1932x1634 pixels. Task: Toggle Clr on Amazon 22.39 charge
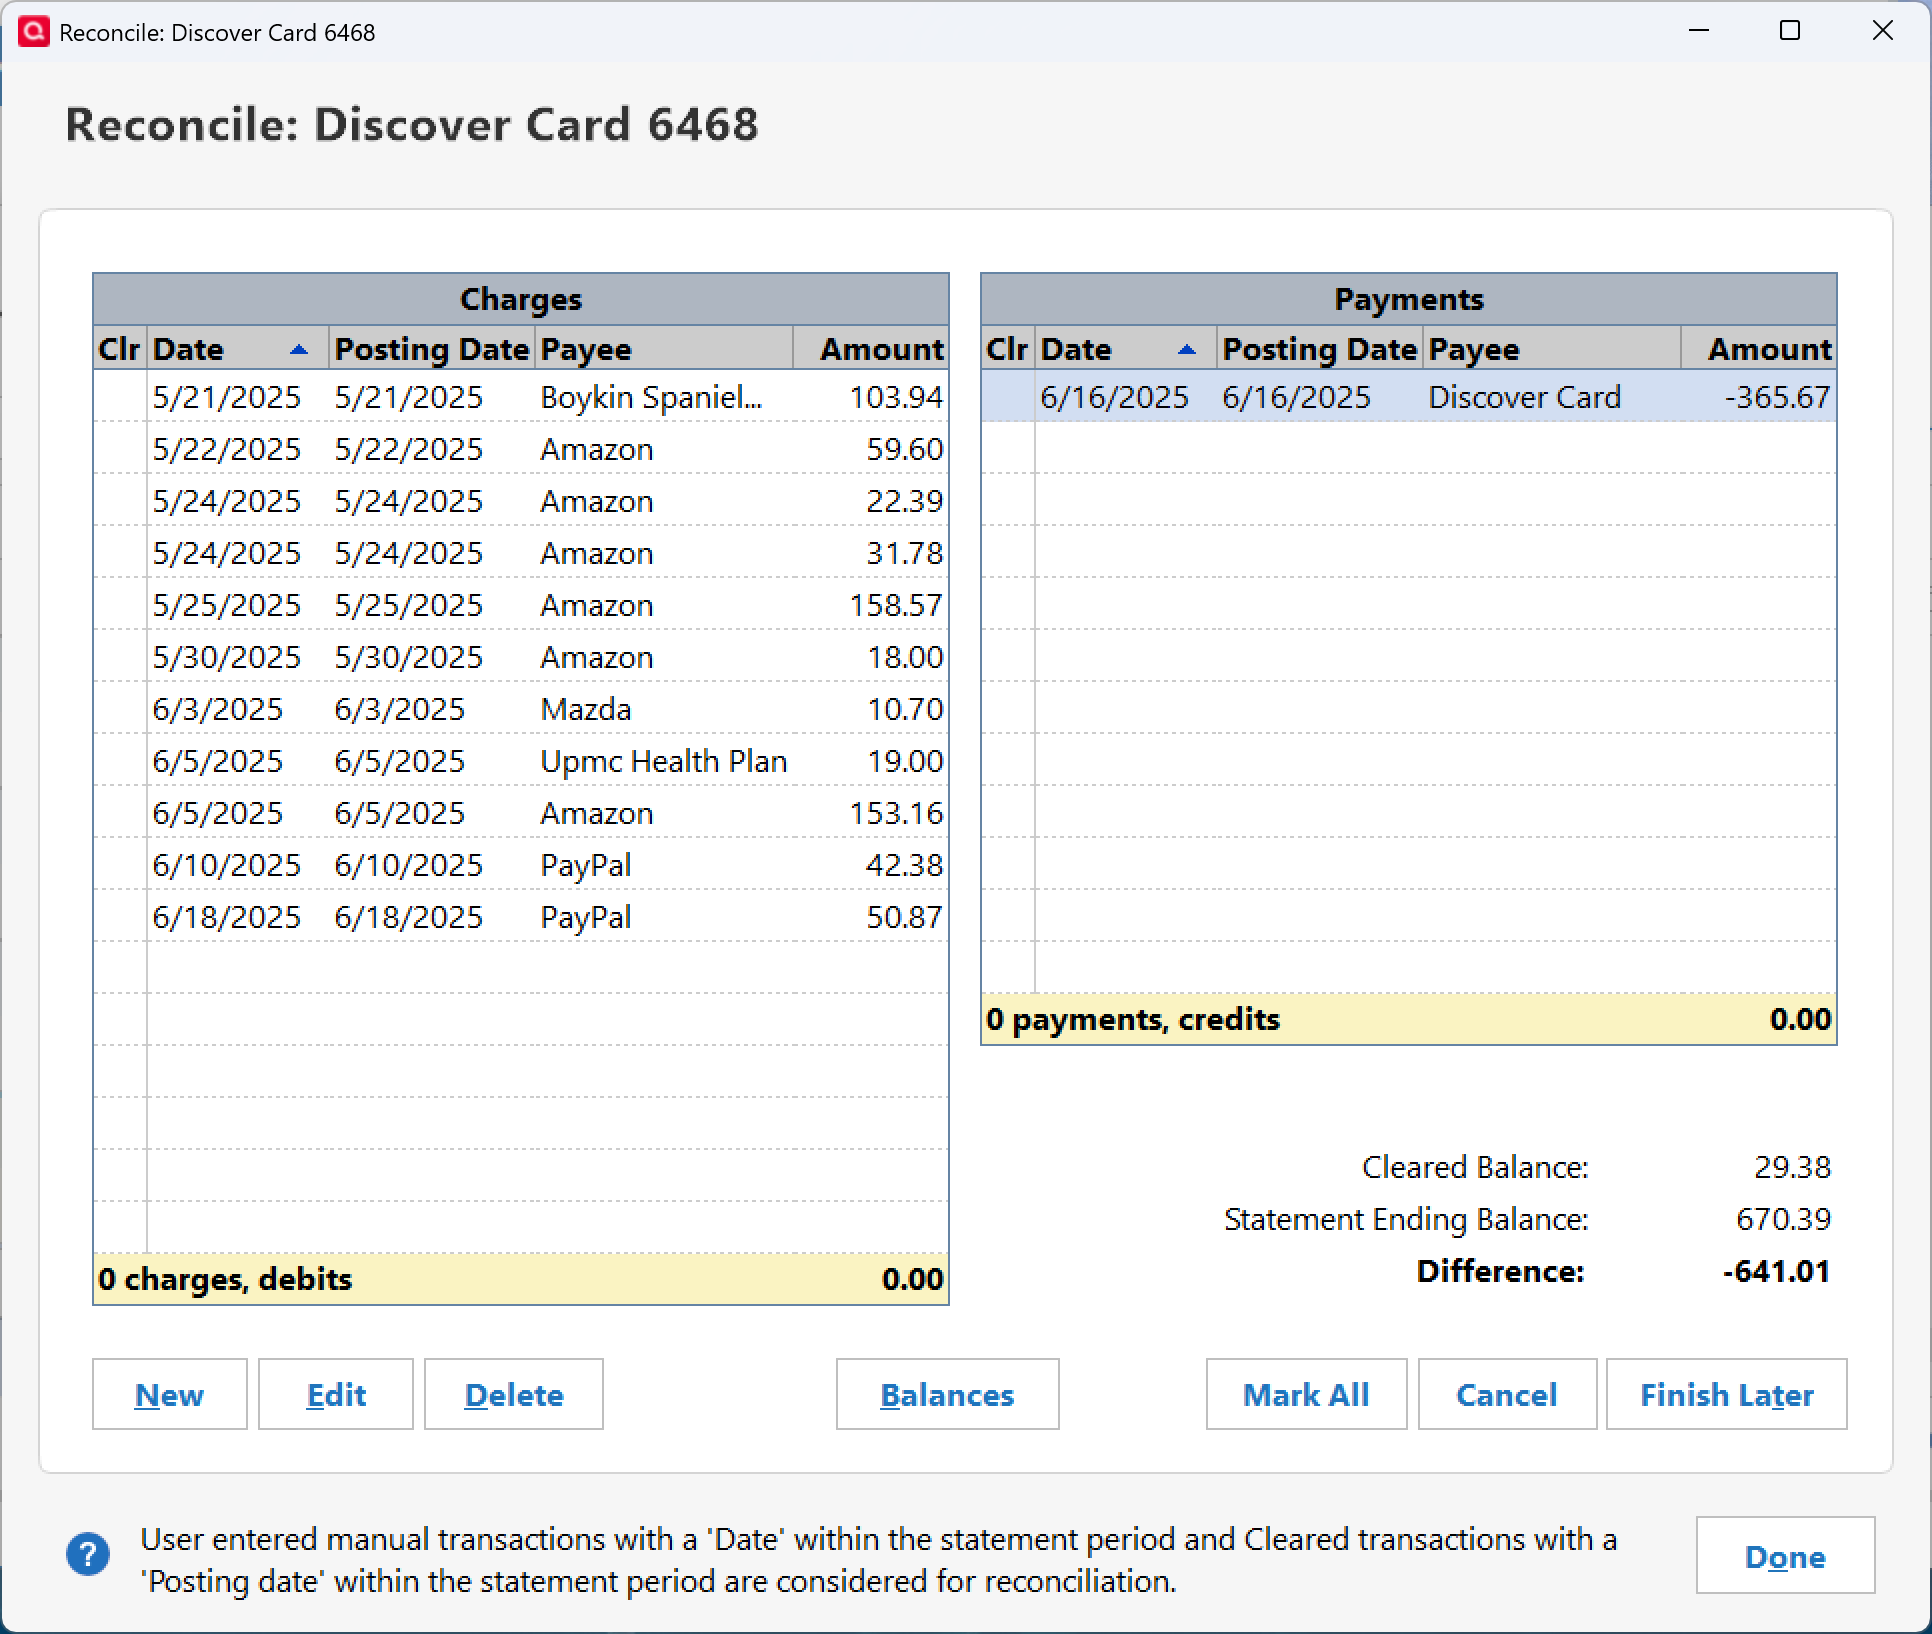point(120,501)
